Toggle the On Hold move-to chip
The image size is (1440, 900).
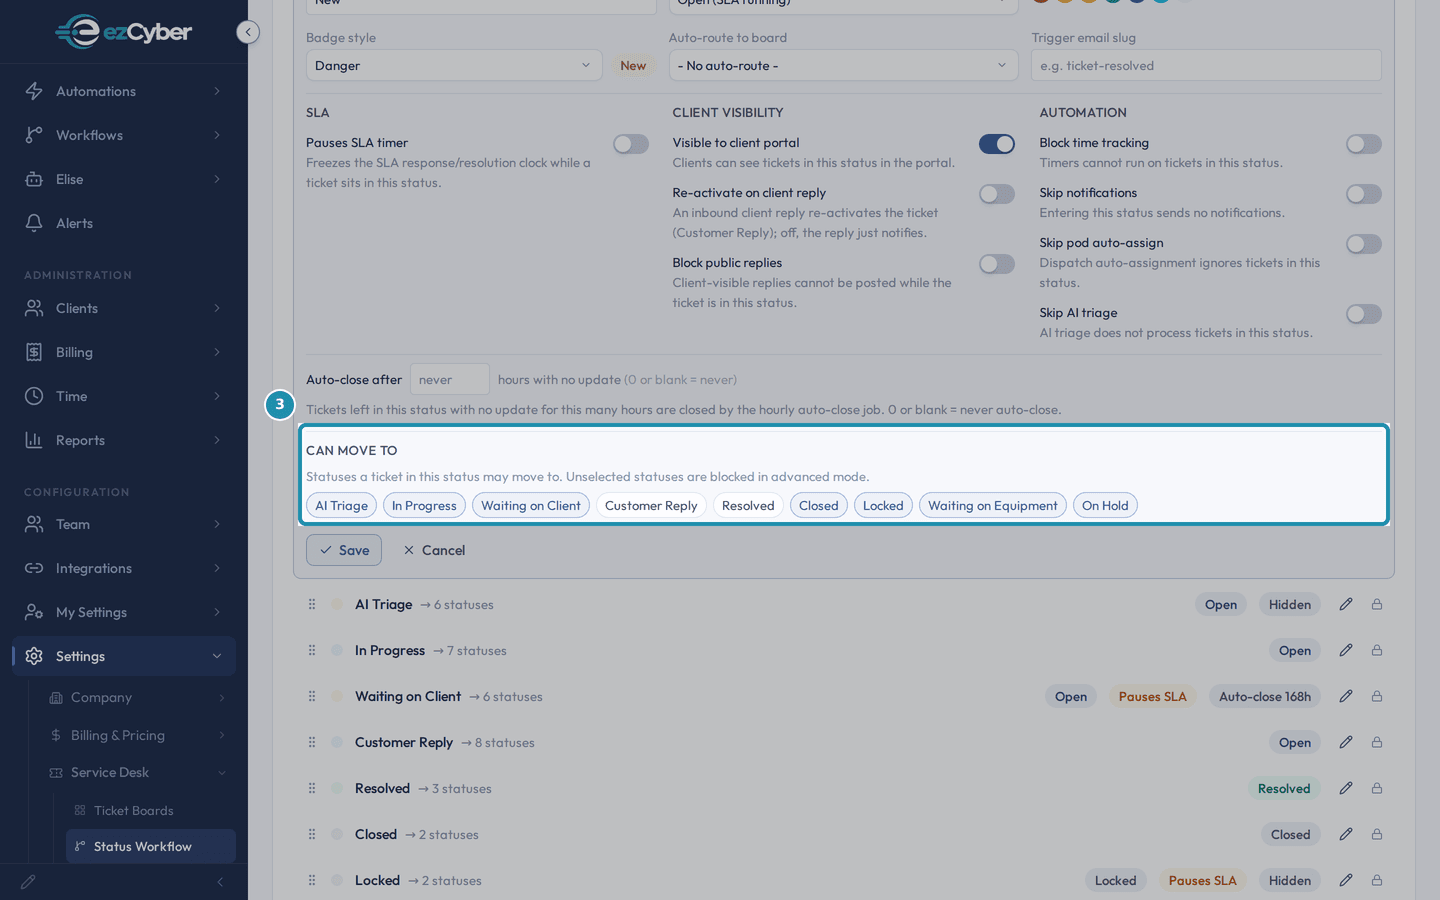coord(1105,505)
